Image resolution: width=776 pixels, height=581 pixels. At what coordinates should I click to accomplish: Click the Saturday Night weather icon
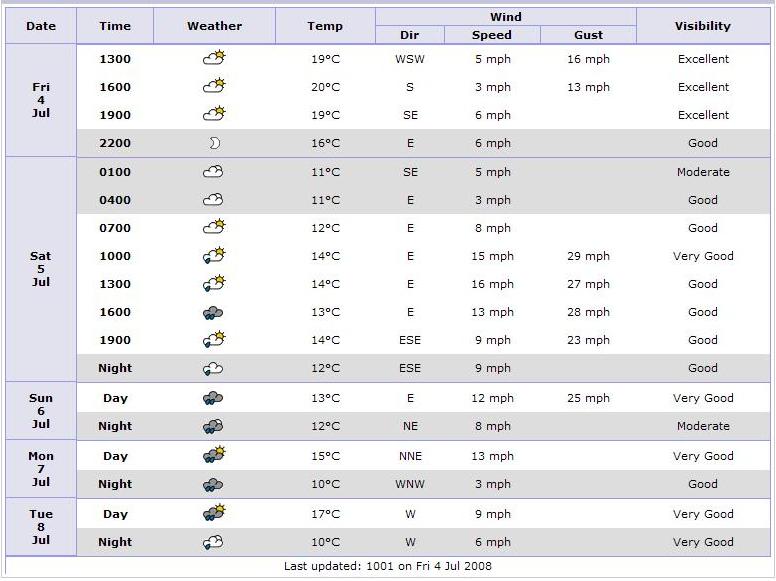point(213,368)
